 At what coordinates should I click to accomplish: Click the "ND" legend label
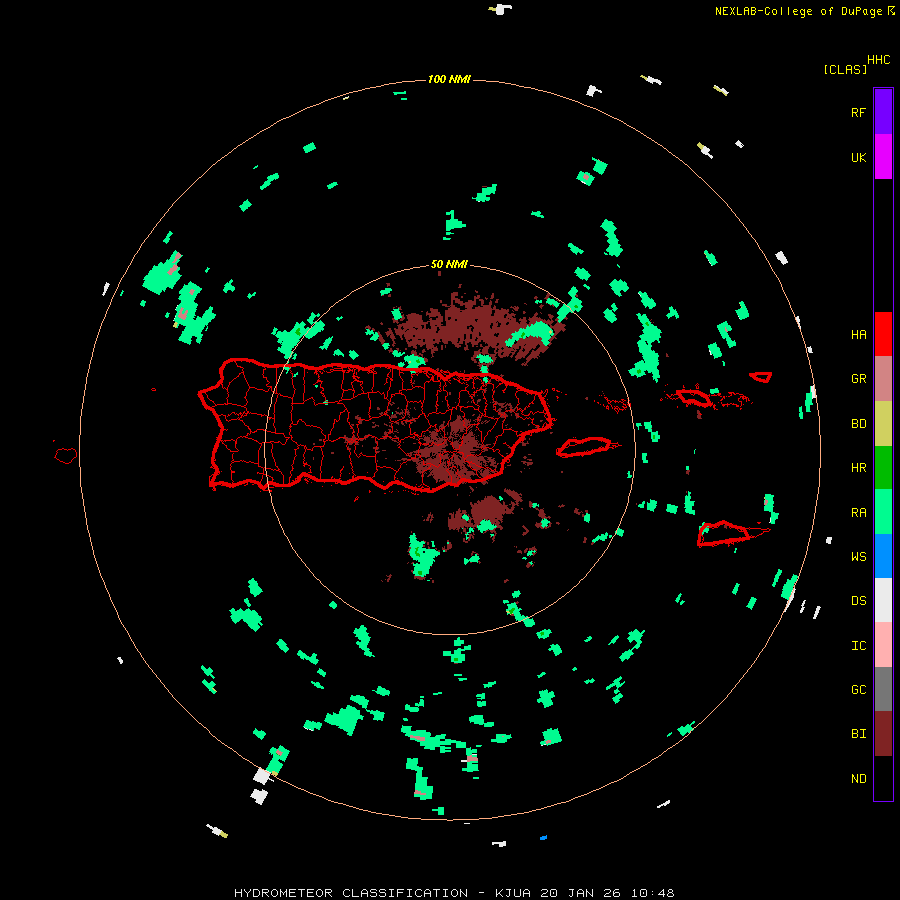(x=858, y=778)
